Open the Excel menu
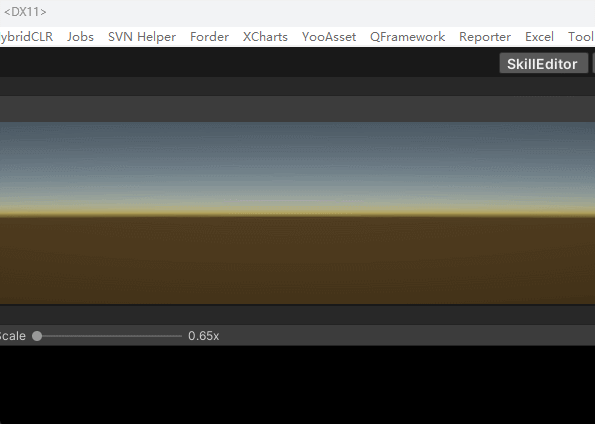 (x=539, y=37)
